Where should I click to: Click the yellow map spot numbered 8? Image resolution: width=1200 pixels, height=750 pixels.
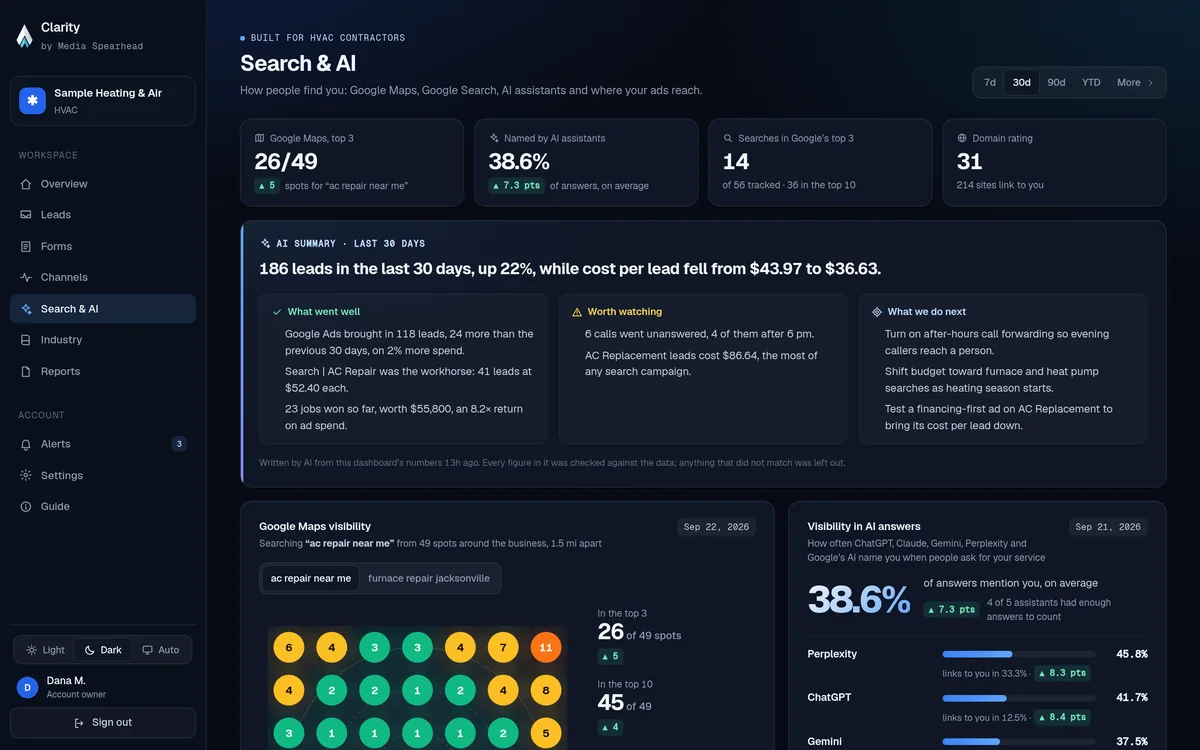[545, 690]
